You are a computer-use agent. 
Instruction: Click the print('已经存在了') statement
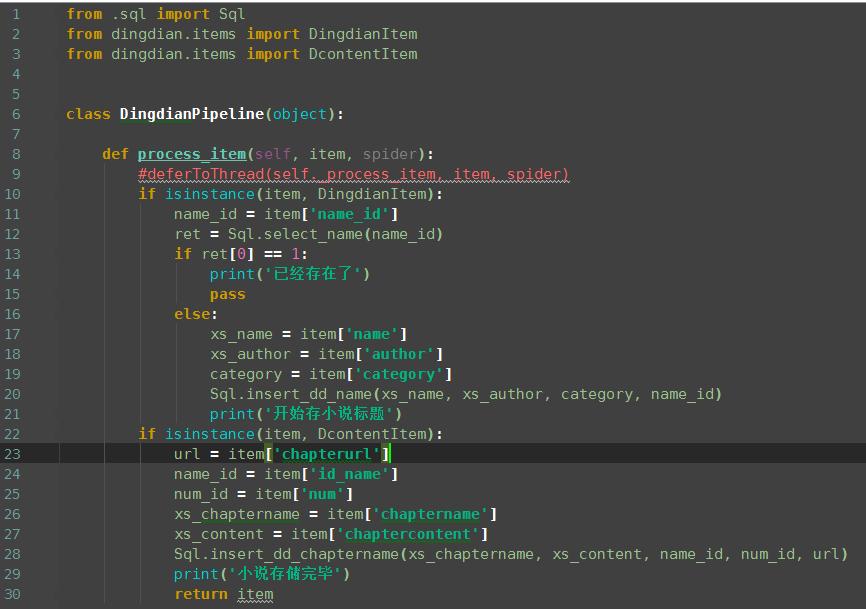pos(289,274)
